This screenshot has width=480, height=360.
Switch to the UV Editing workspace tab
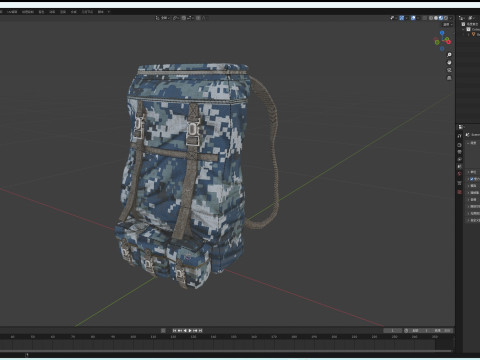coord(12,12)
